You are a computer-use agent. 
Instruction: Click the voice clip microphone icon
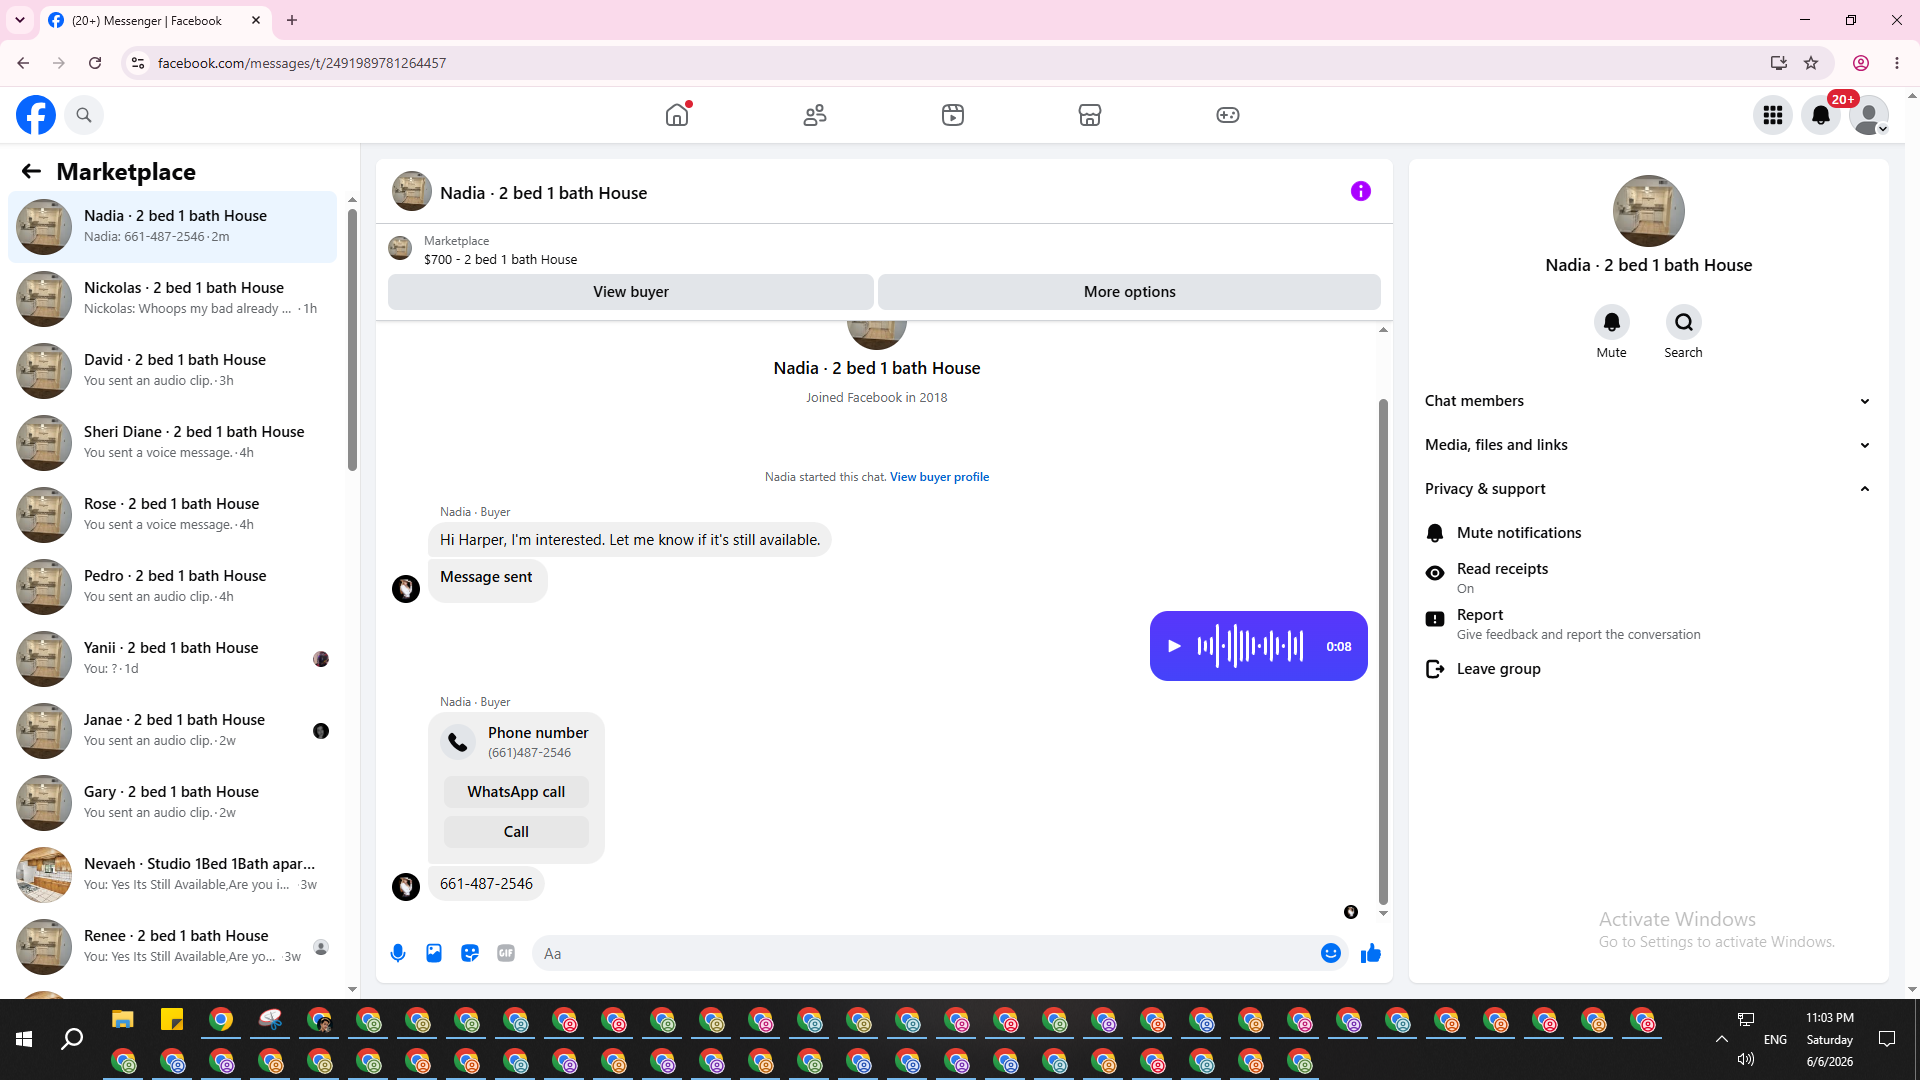tap(398, 953)
